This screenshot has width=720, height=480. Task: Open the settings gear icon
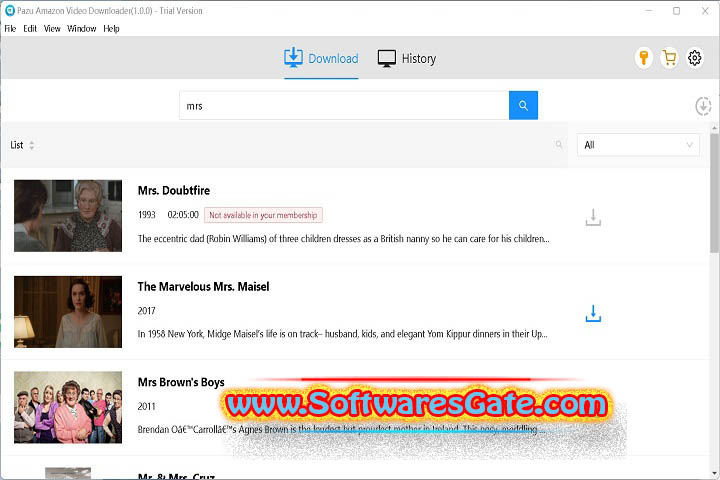coord(695,58)
